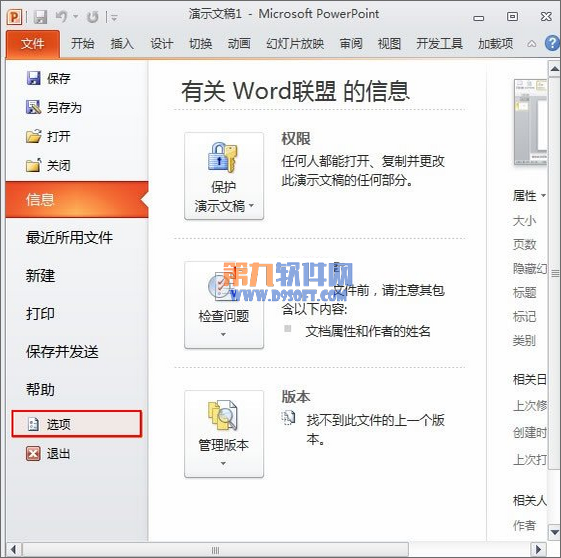
Task: Click the floppy disk icon beside 保存
Action: (34, 78)
